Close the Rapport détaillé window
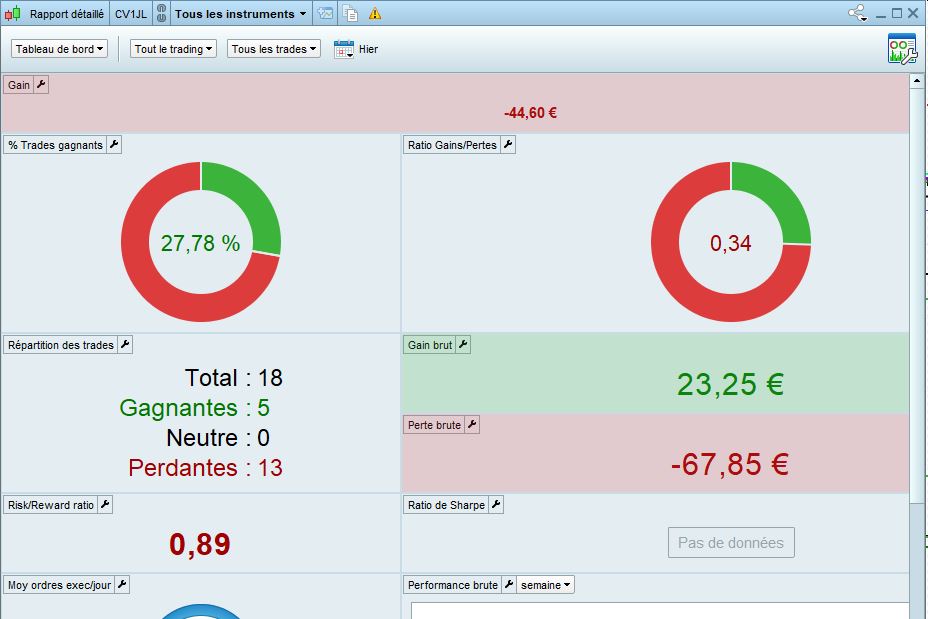The image size is (928, 619). coord(913,13)
